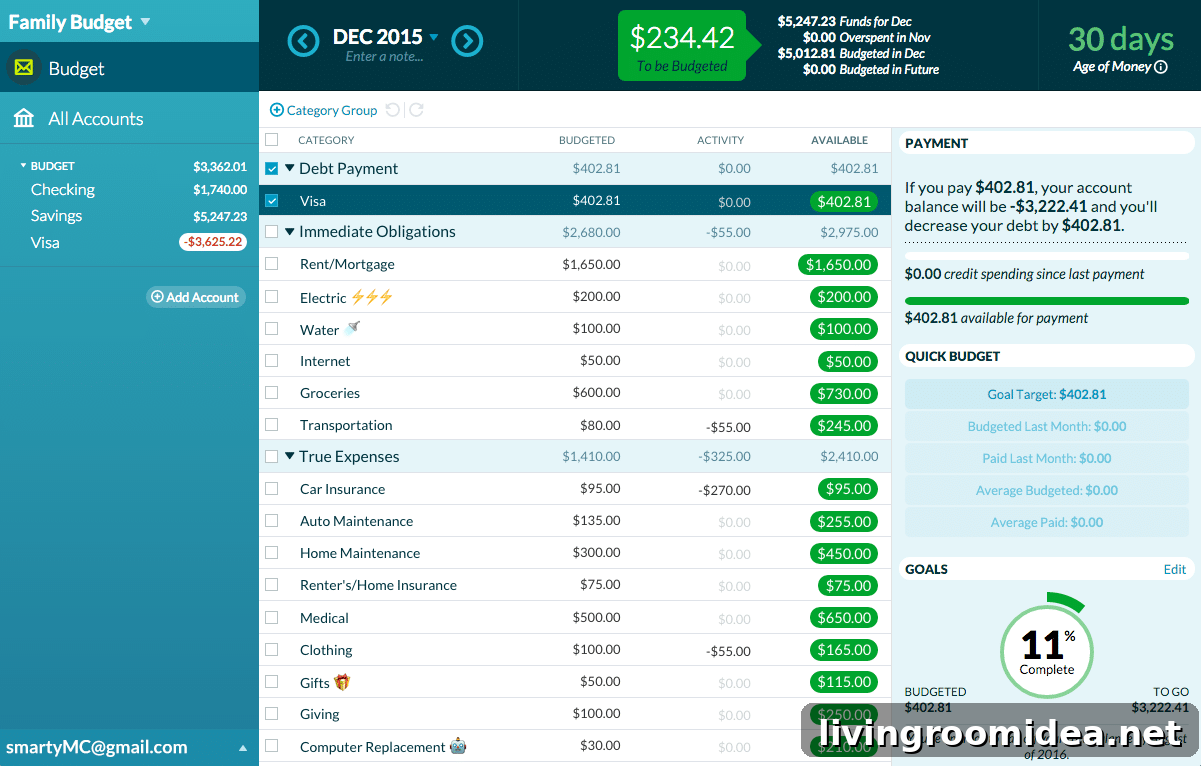Click Edit link in Goals section
Image resolution: width=1201 pixels, height=766 pixels.
pyautogui.click(x=1175, y=569)
